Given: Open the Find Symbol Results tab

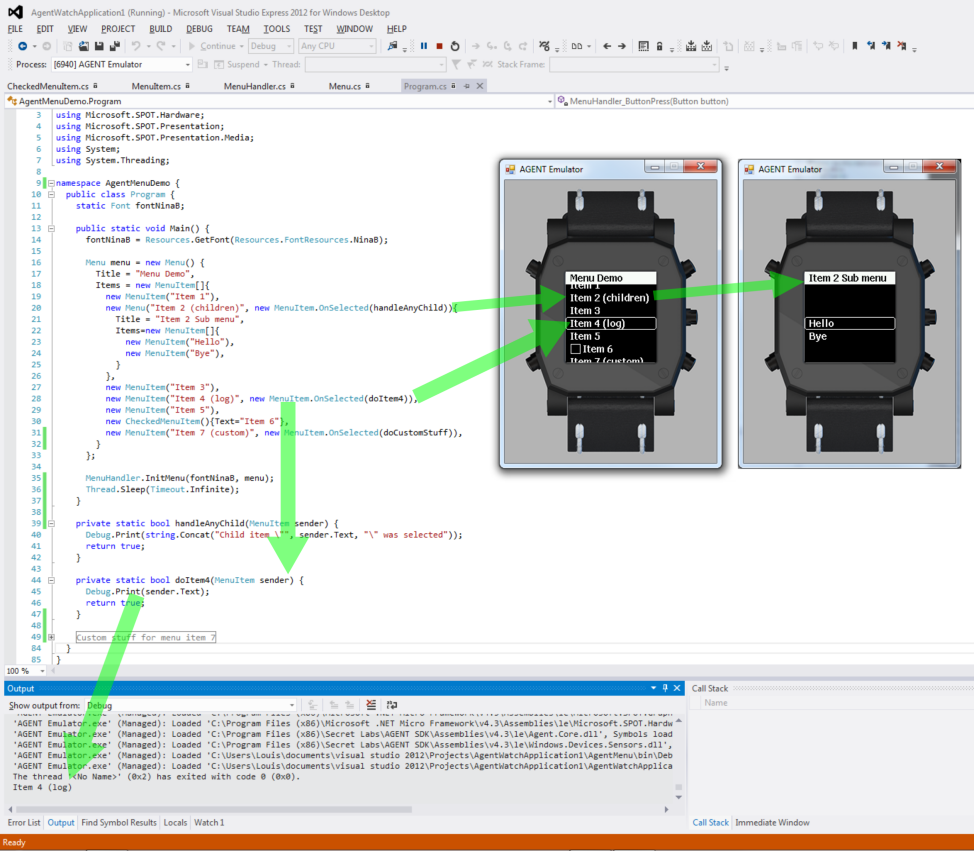Looking at the screenshot, I should (x=119, y=822).
